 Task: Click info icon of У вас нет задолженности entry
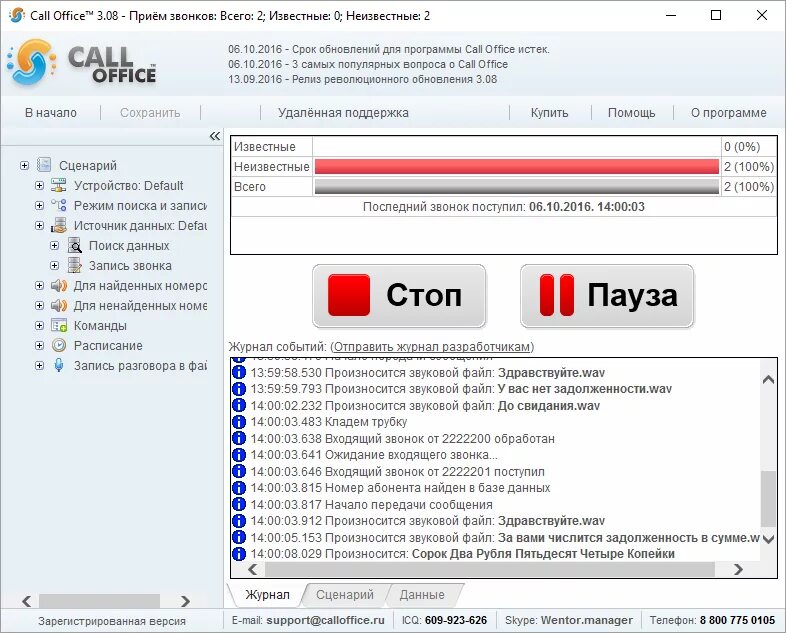[x=239, y=389]
